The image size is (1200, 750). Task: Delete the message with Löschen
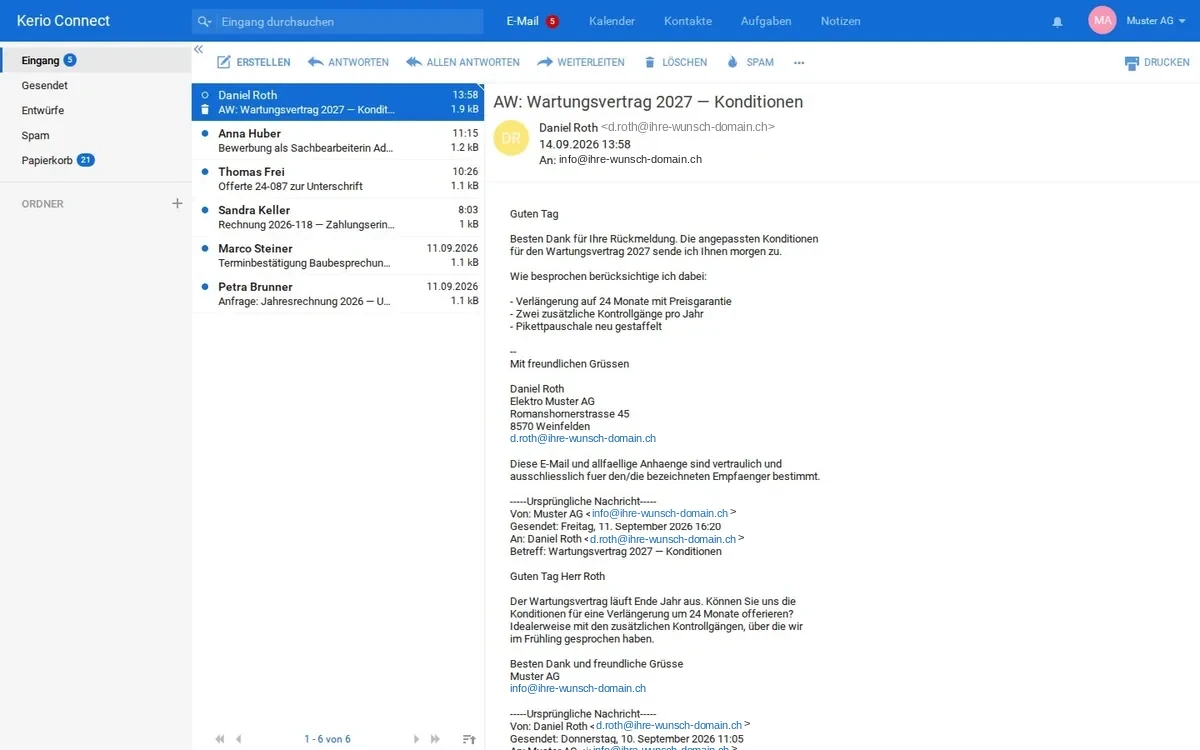(675, 62)
